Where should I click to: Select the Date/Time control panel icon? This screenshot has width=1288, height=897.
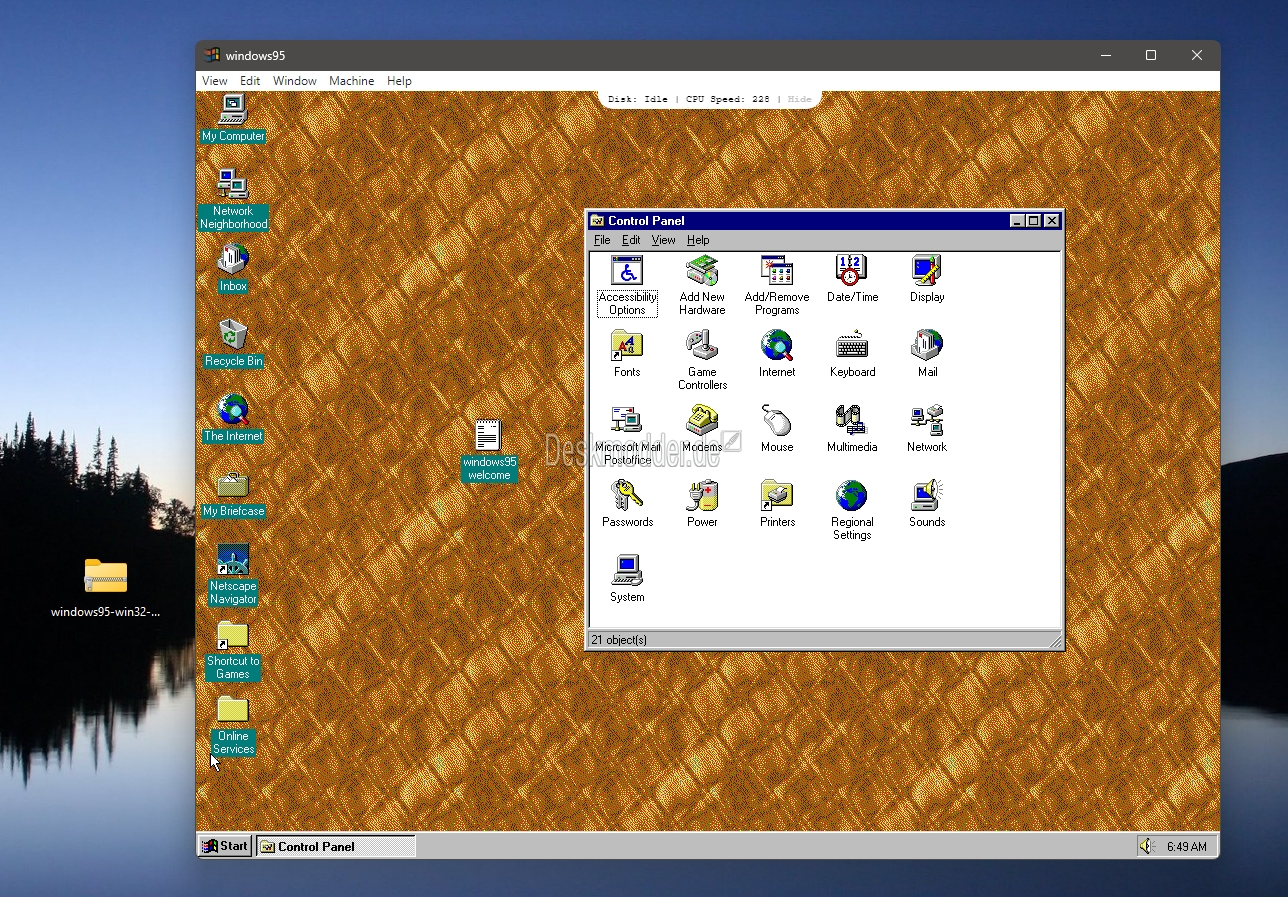[852, 271]
